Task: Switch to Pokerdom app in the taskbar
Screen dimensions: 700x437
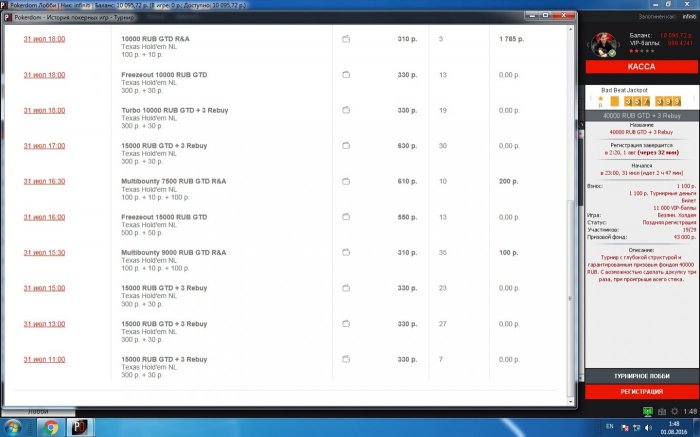Action: tap(80, 428)
